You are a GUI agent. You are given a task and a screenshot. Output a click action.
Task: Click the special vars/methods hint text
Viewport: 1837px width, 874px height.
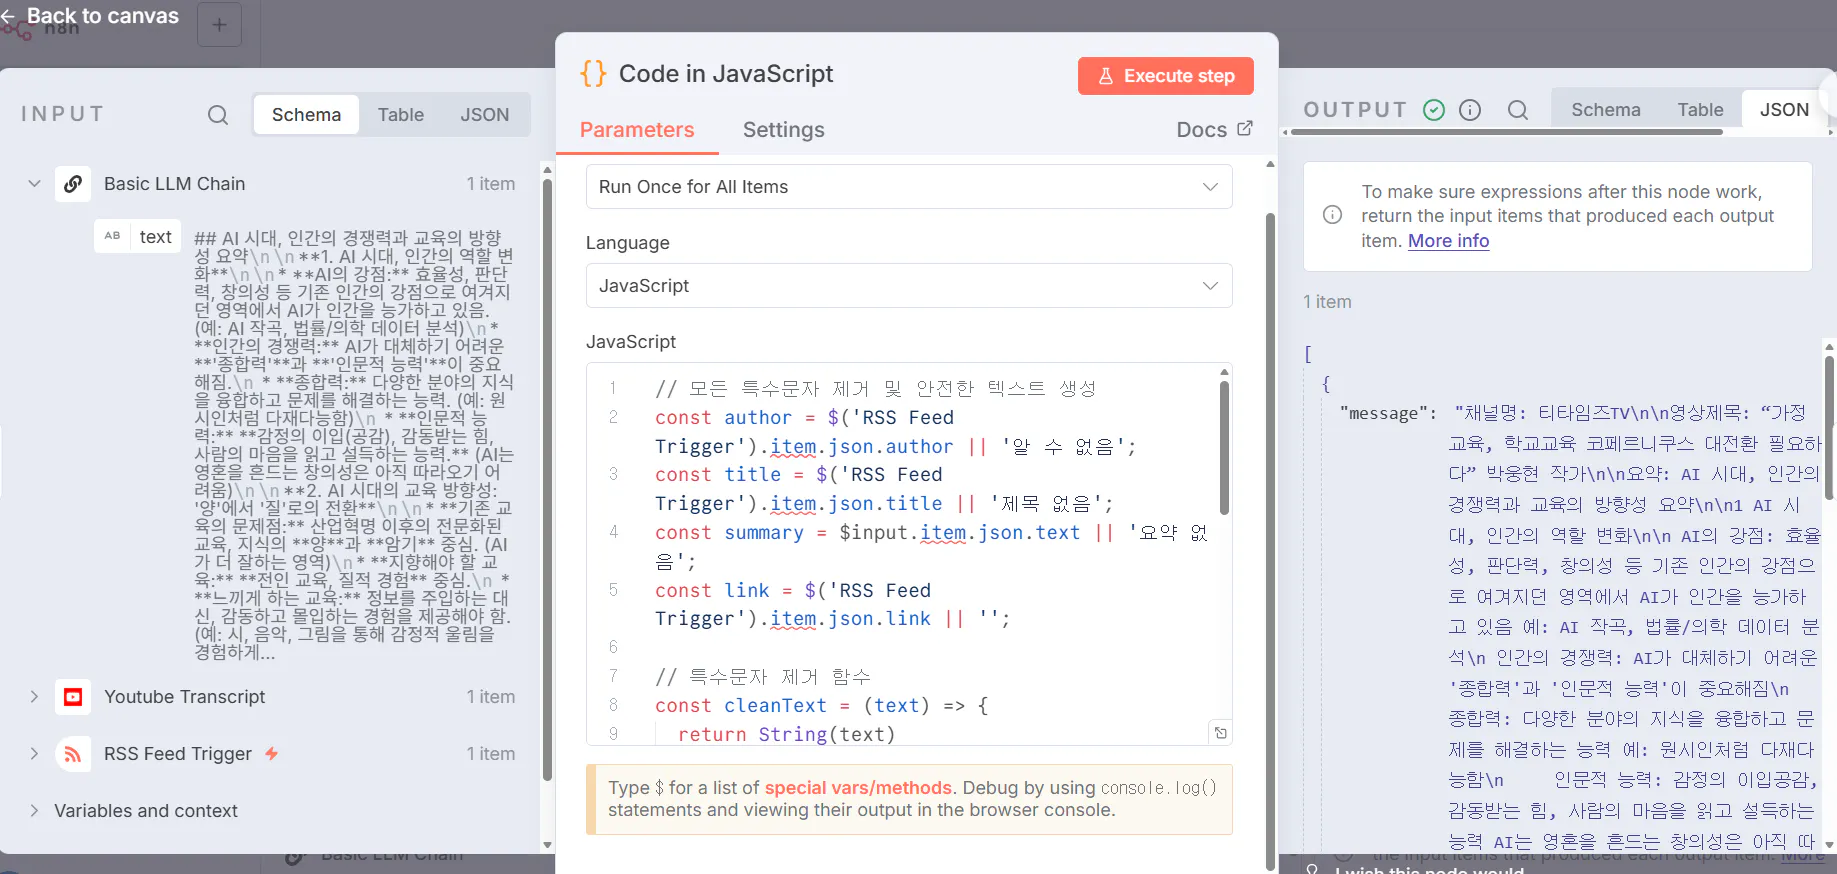click(858, 788)
